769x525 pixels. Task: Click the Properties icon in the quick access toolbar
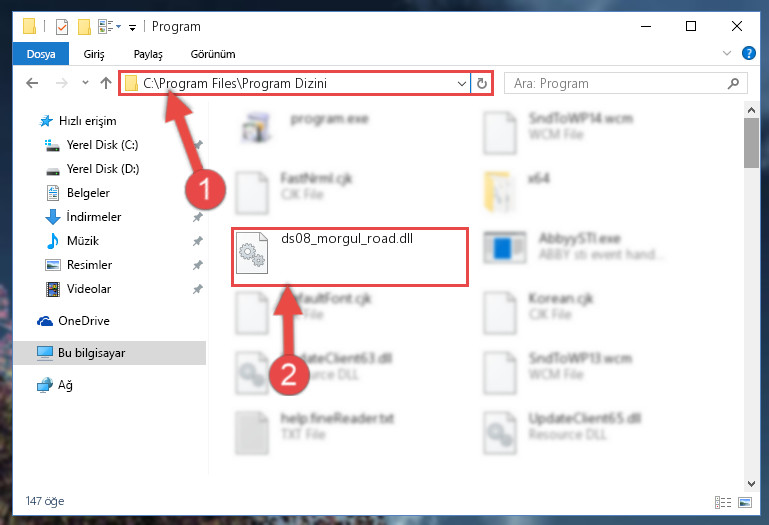pos(62,26)
